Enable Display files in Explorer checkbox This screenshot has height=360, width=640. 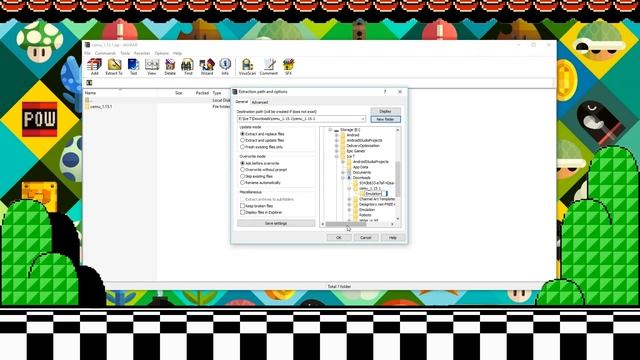coord(261,213)
